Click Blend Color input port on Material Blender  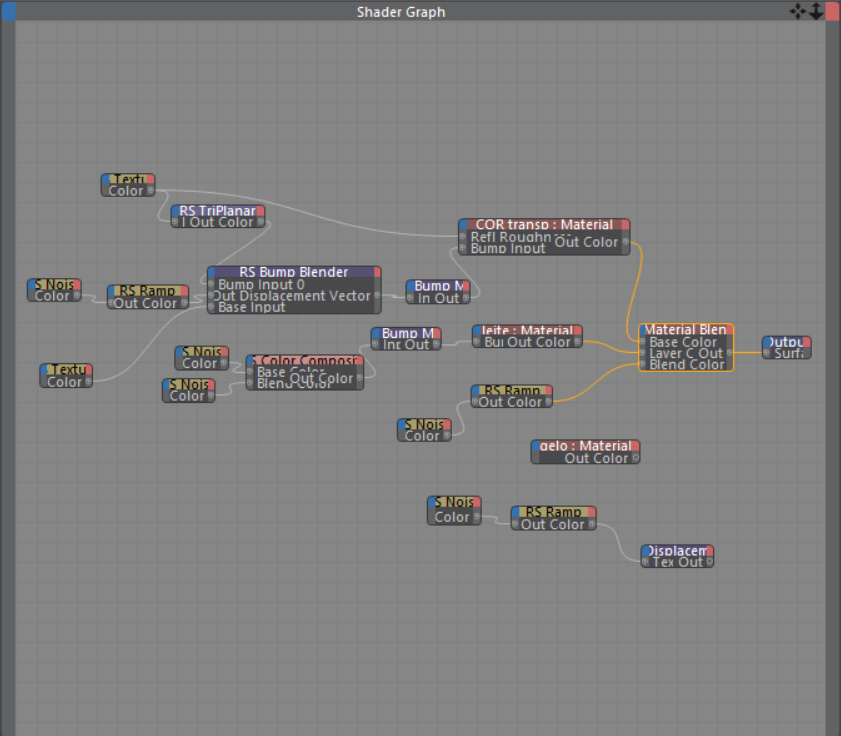[643, 364]
